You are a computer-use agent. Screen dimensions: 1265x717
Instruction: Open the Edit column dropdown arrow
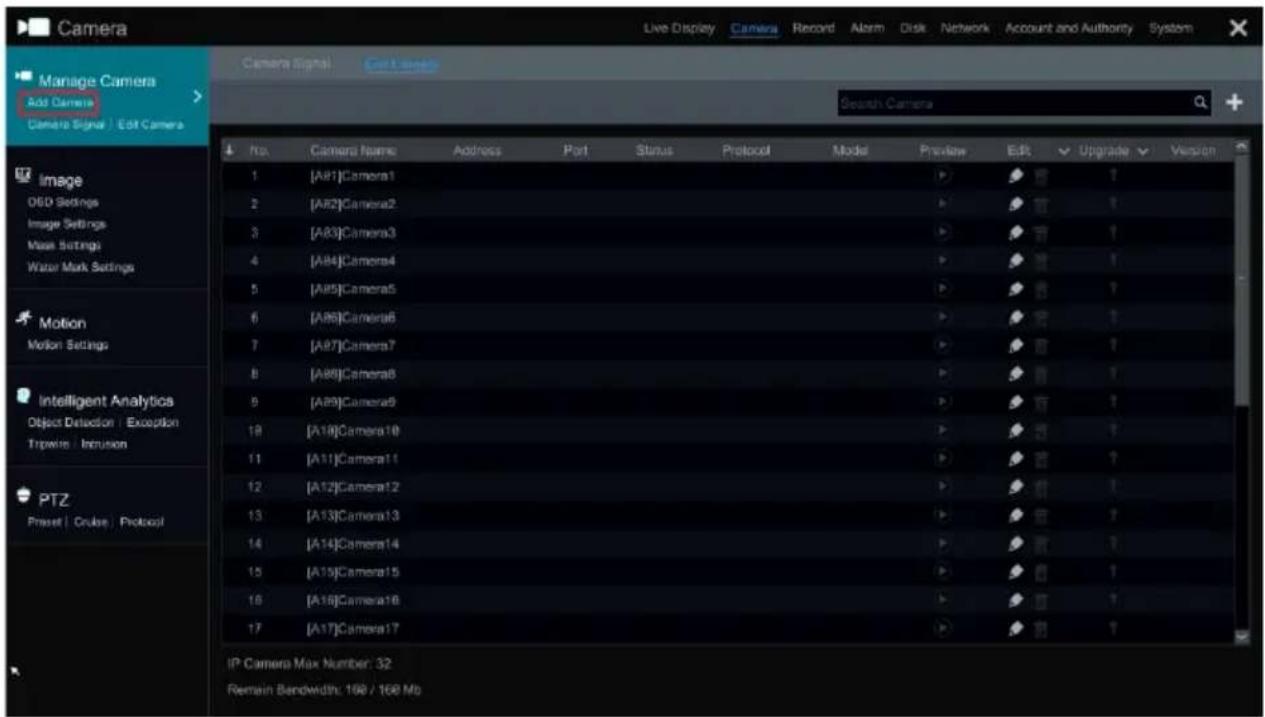point(1062,150)
